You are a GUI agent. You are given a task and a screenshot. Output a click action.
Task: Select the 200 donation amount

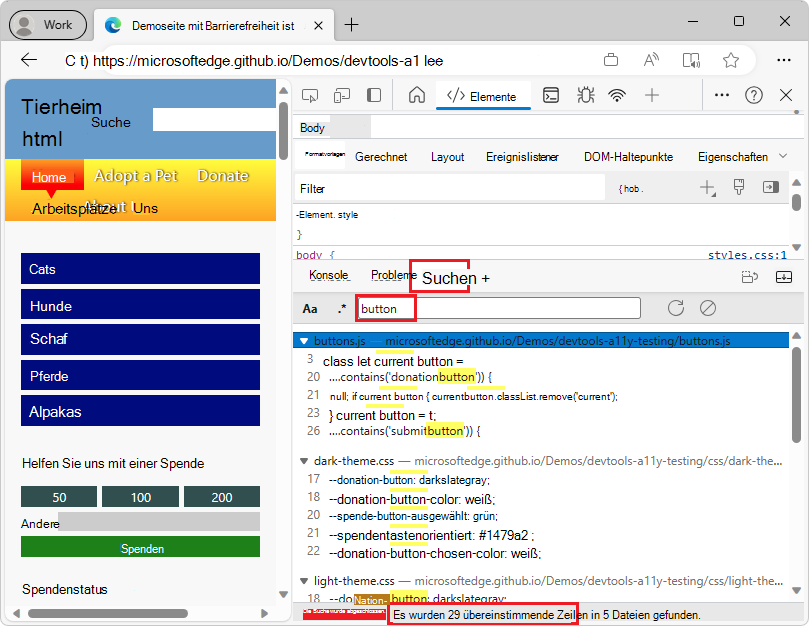[x=222, y=496]
